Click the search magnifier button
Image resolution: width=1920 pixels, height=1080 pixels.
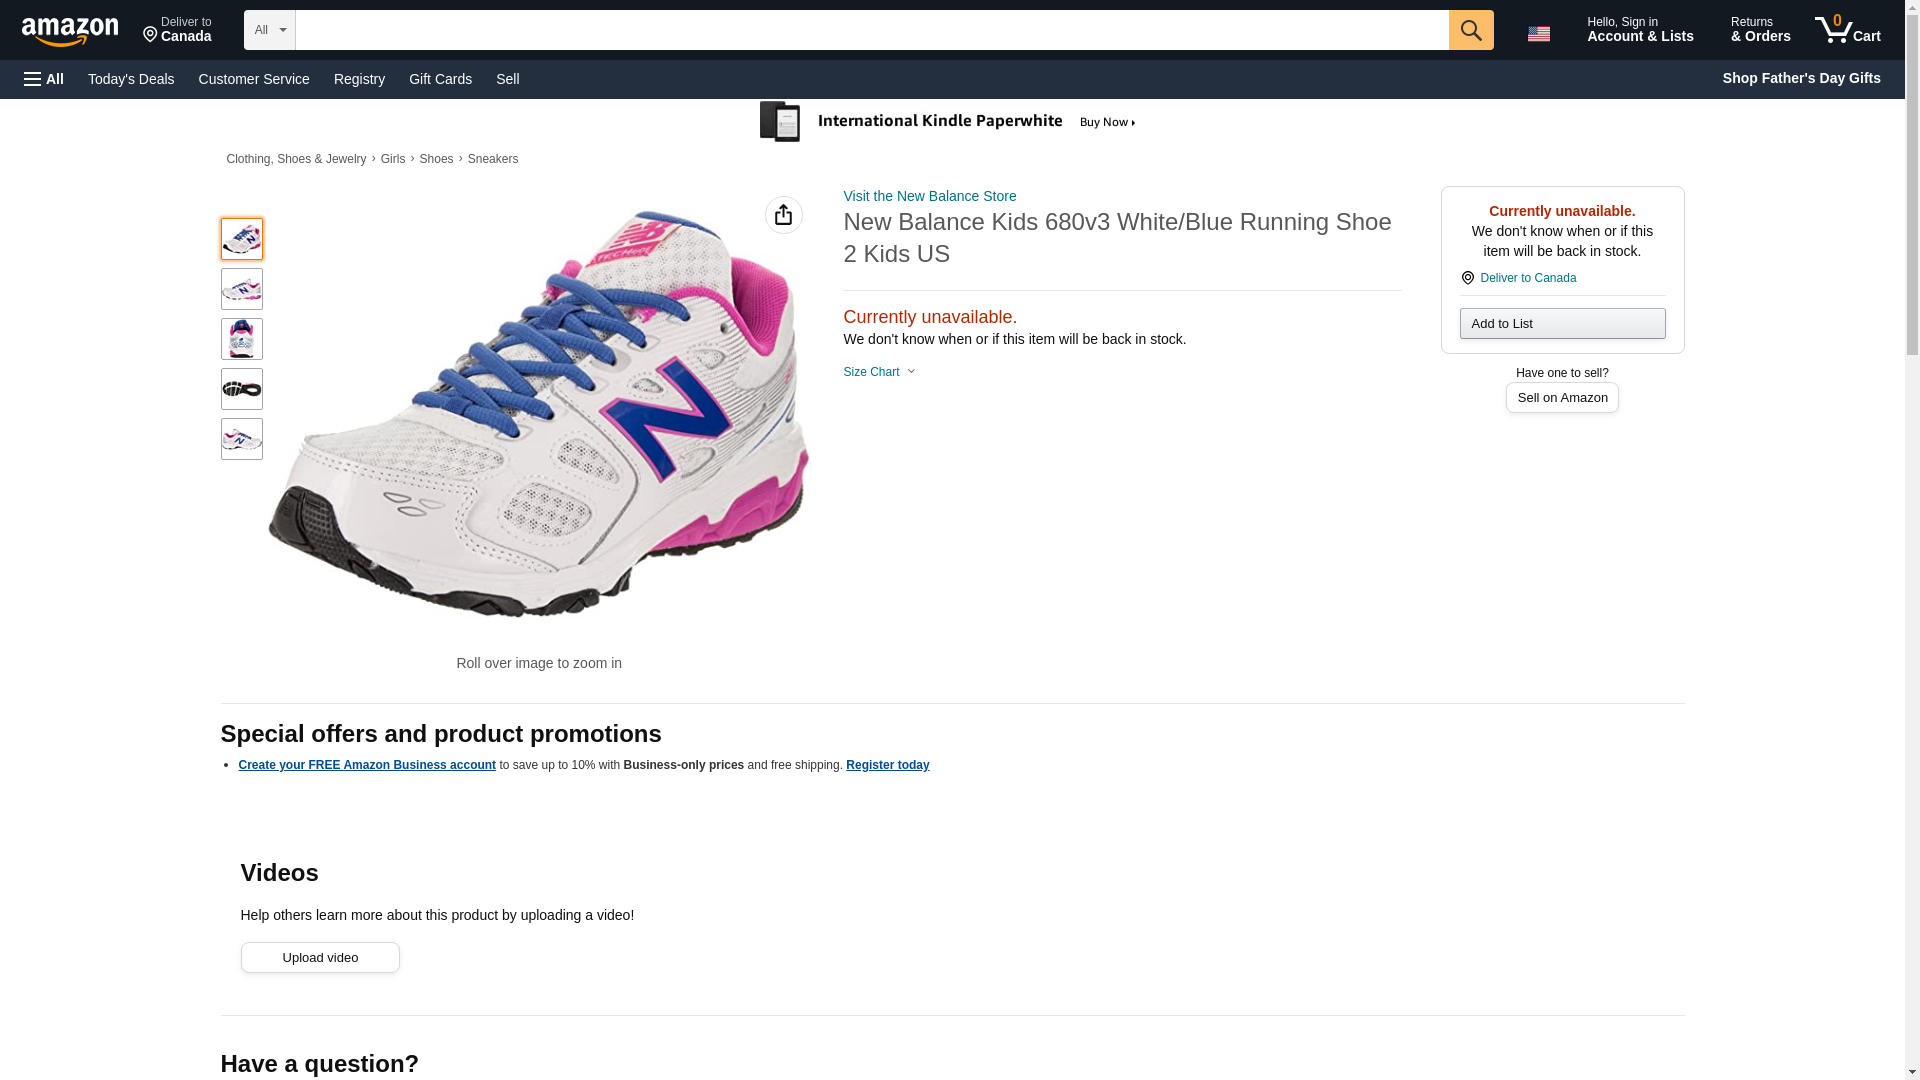click(x=1470, y=30)
